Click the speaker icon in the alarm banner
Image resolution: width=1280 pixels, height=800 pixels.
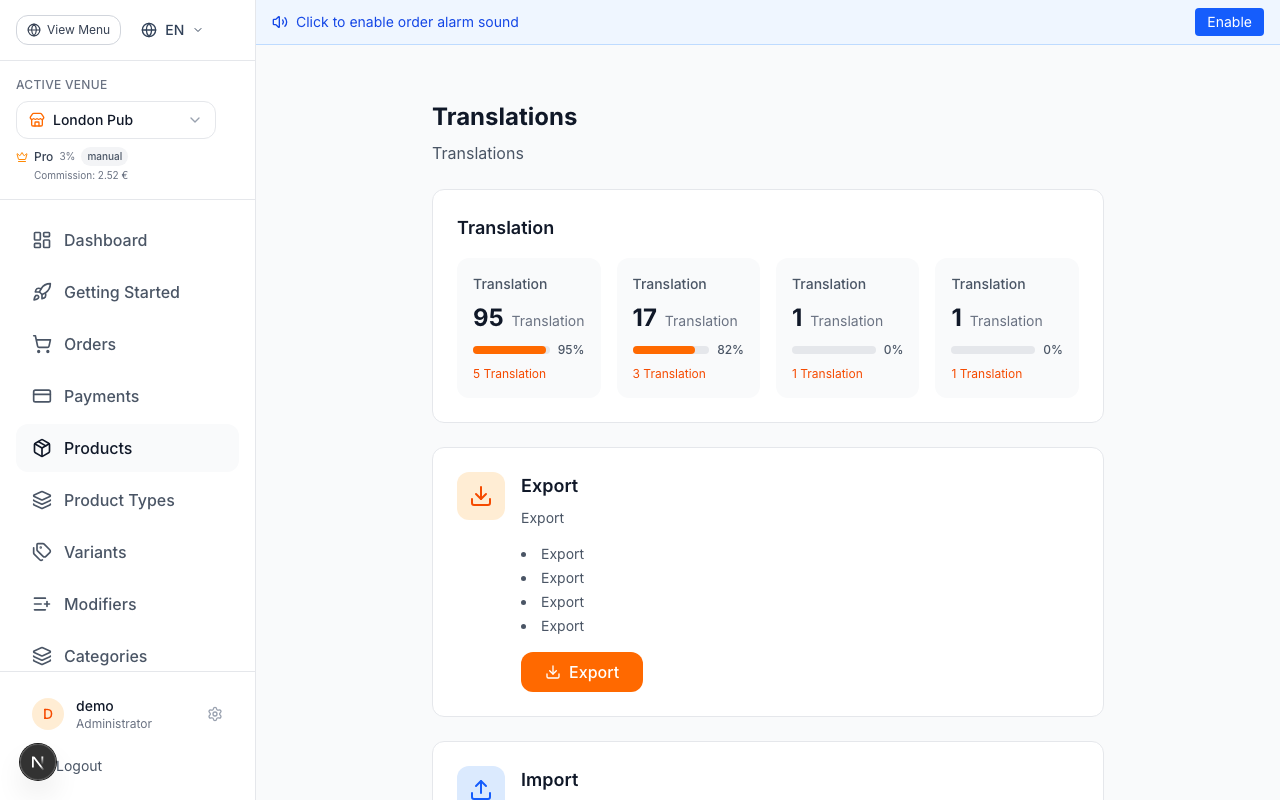coord(279,21)
